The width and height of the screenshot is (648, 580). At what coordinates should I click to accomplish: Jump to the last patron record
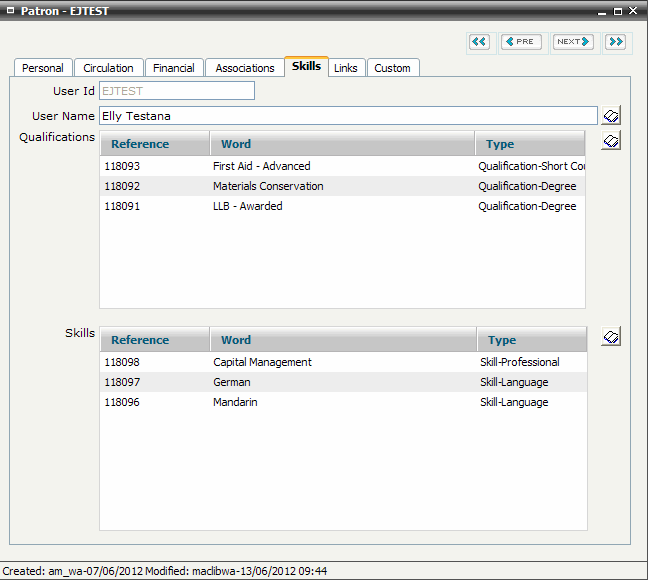click(615, 42)
